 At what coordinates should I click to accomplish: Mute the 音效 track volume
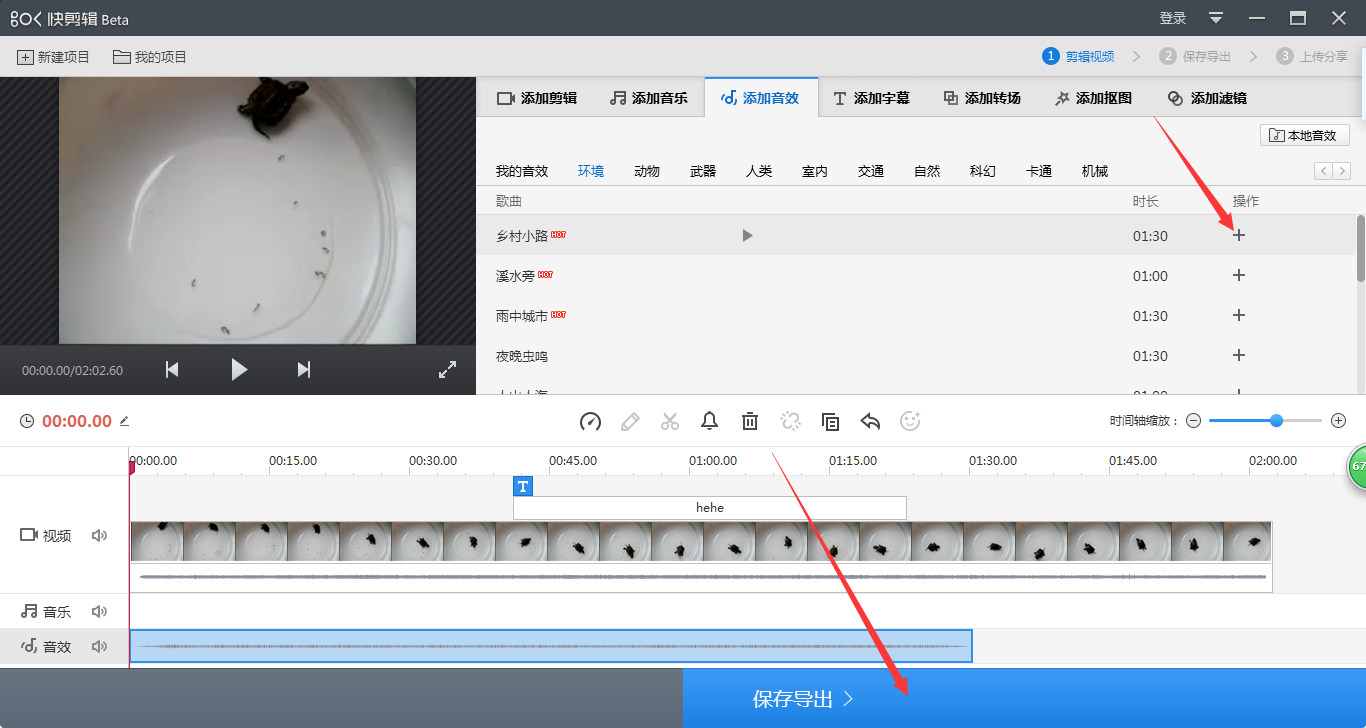point(99,646)
